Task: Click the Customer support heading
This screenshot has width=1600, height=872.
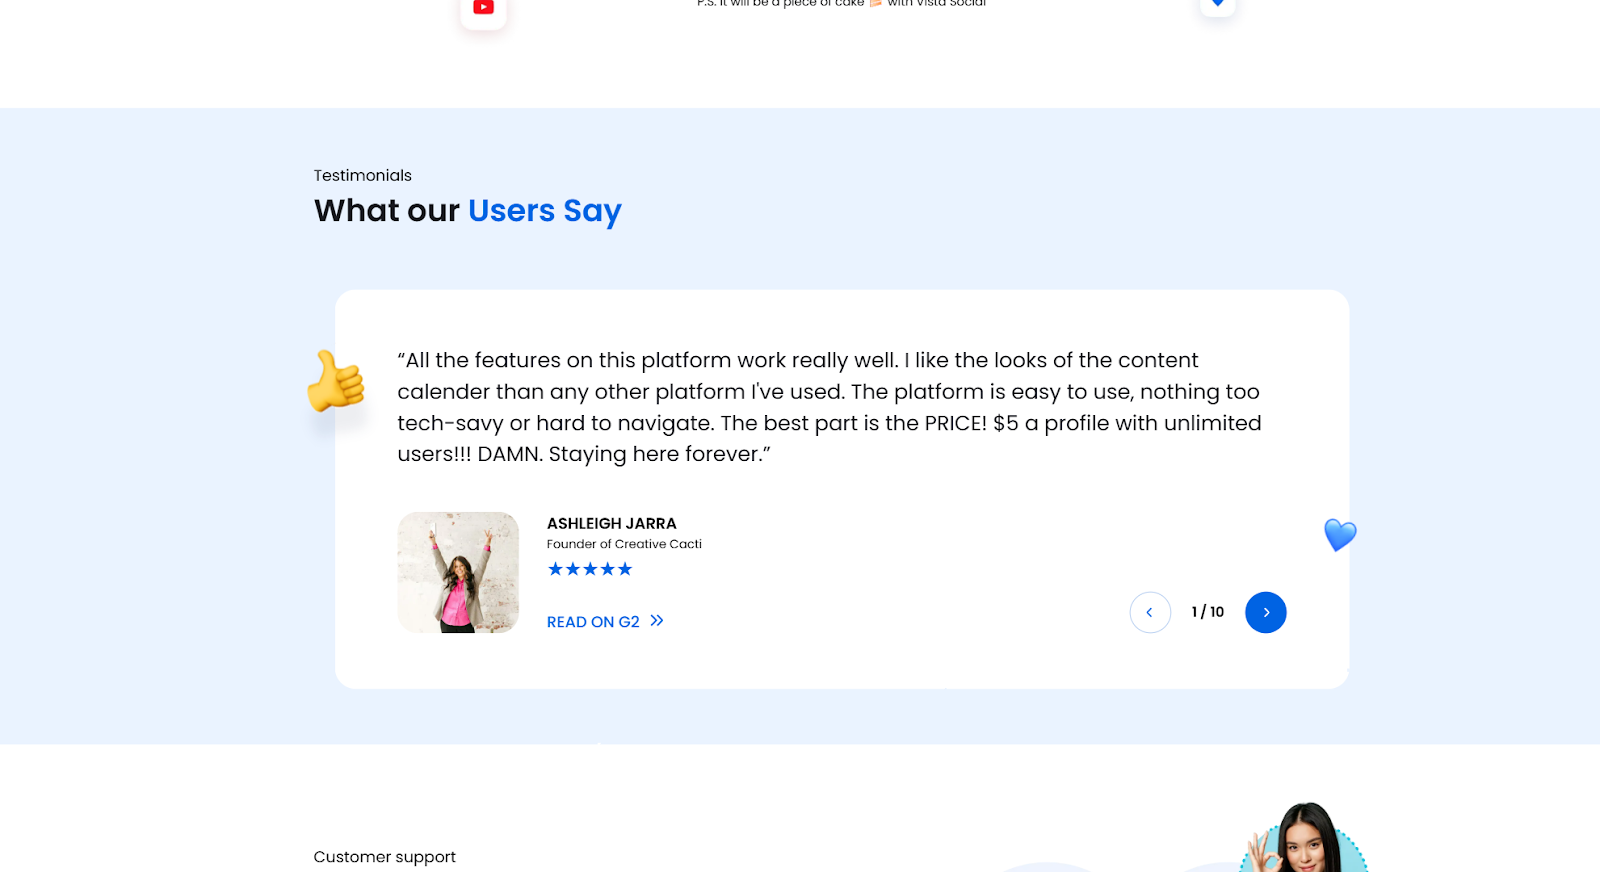Action: point(384,856)
